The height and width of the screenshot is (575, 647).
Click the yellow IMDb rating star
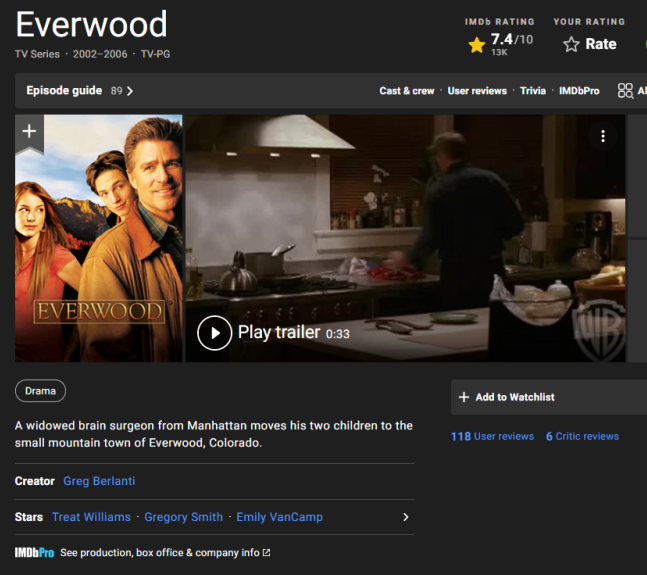pyautogui.click(x=477, y=45)
